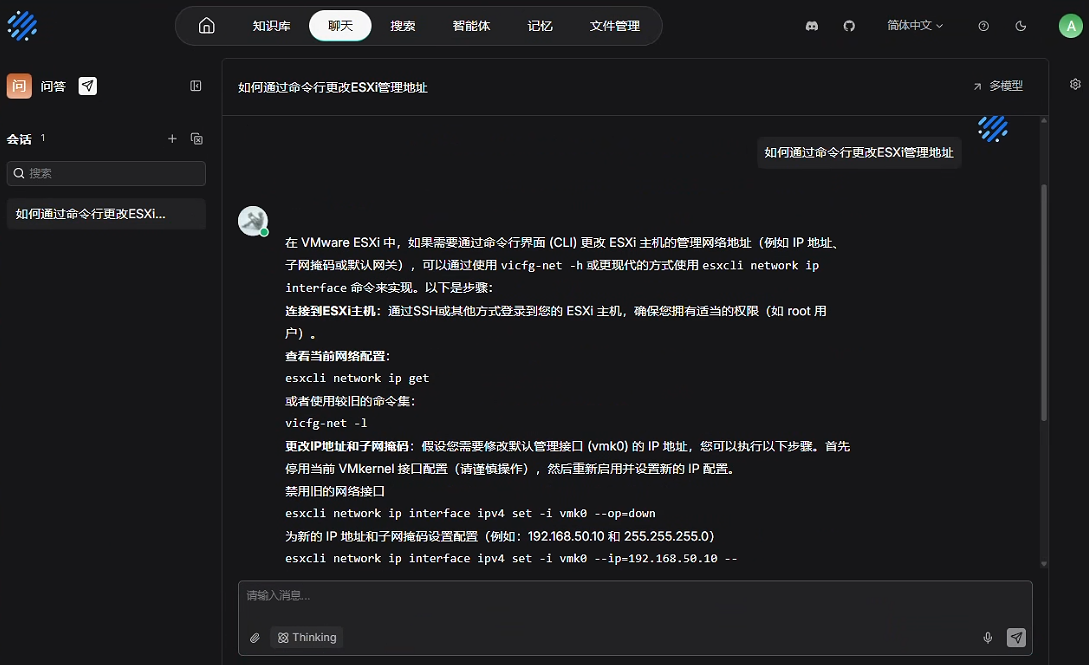
Task: Click the 多模型 multi-model button
Action: (x=998, y=86)
